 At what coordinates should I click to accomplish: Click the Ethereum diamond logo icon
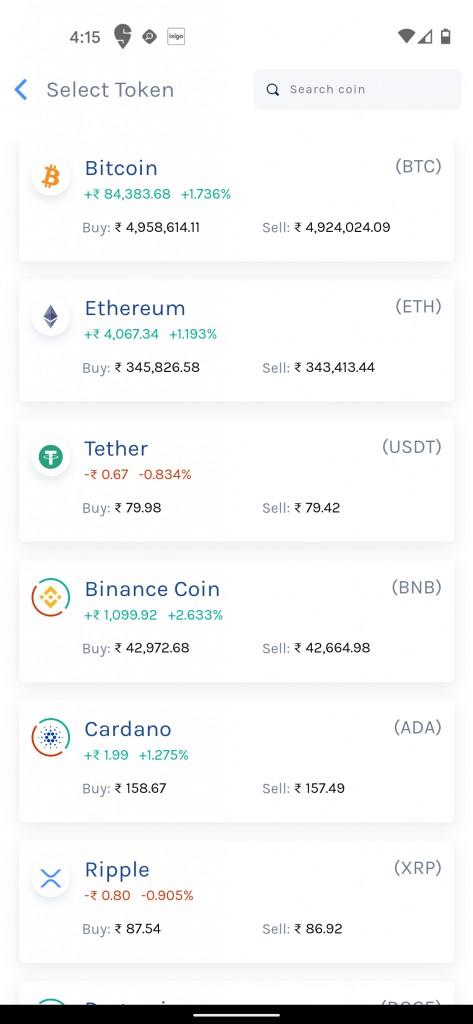pyautogui.click(x=51, y=317)
